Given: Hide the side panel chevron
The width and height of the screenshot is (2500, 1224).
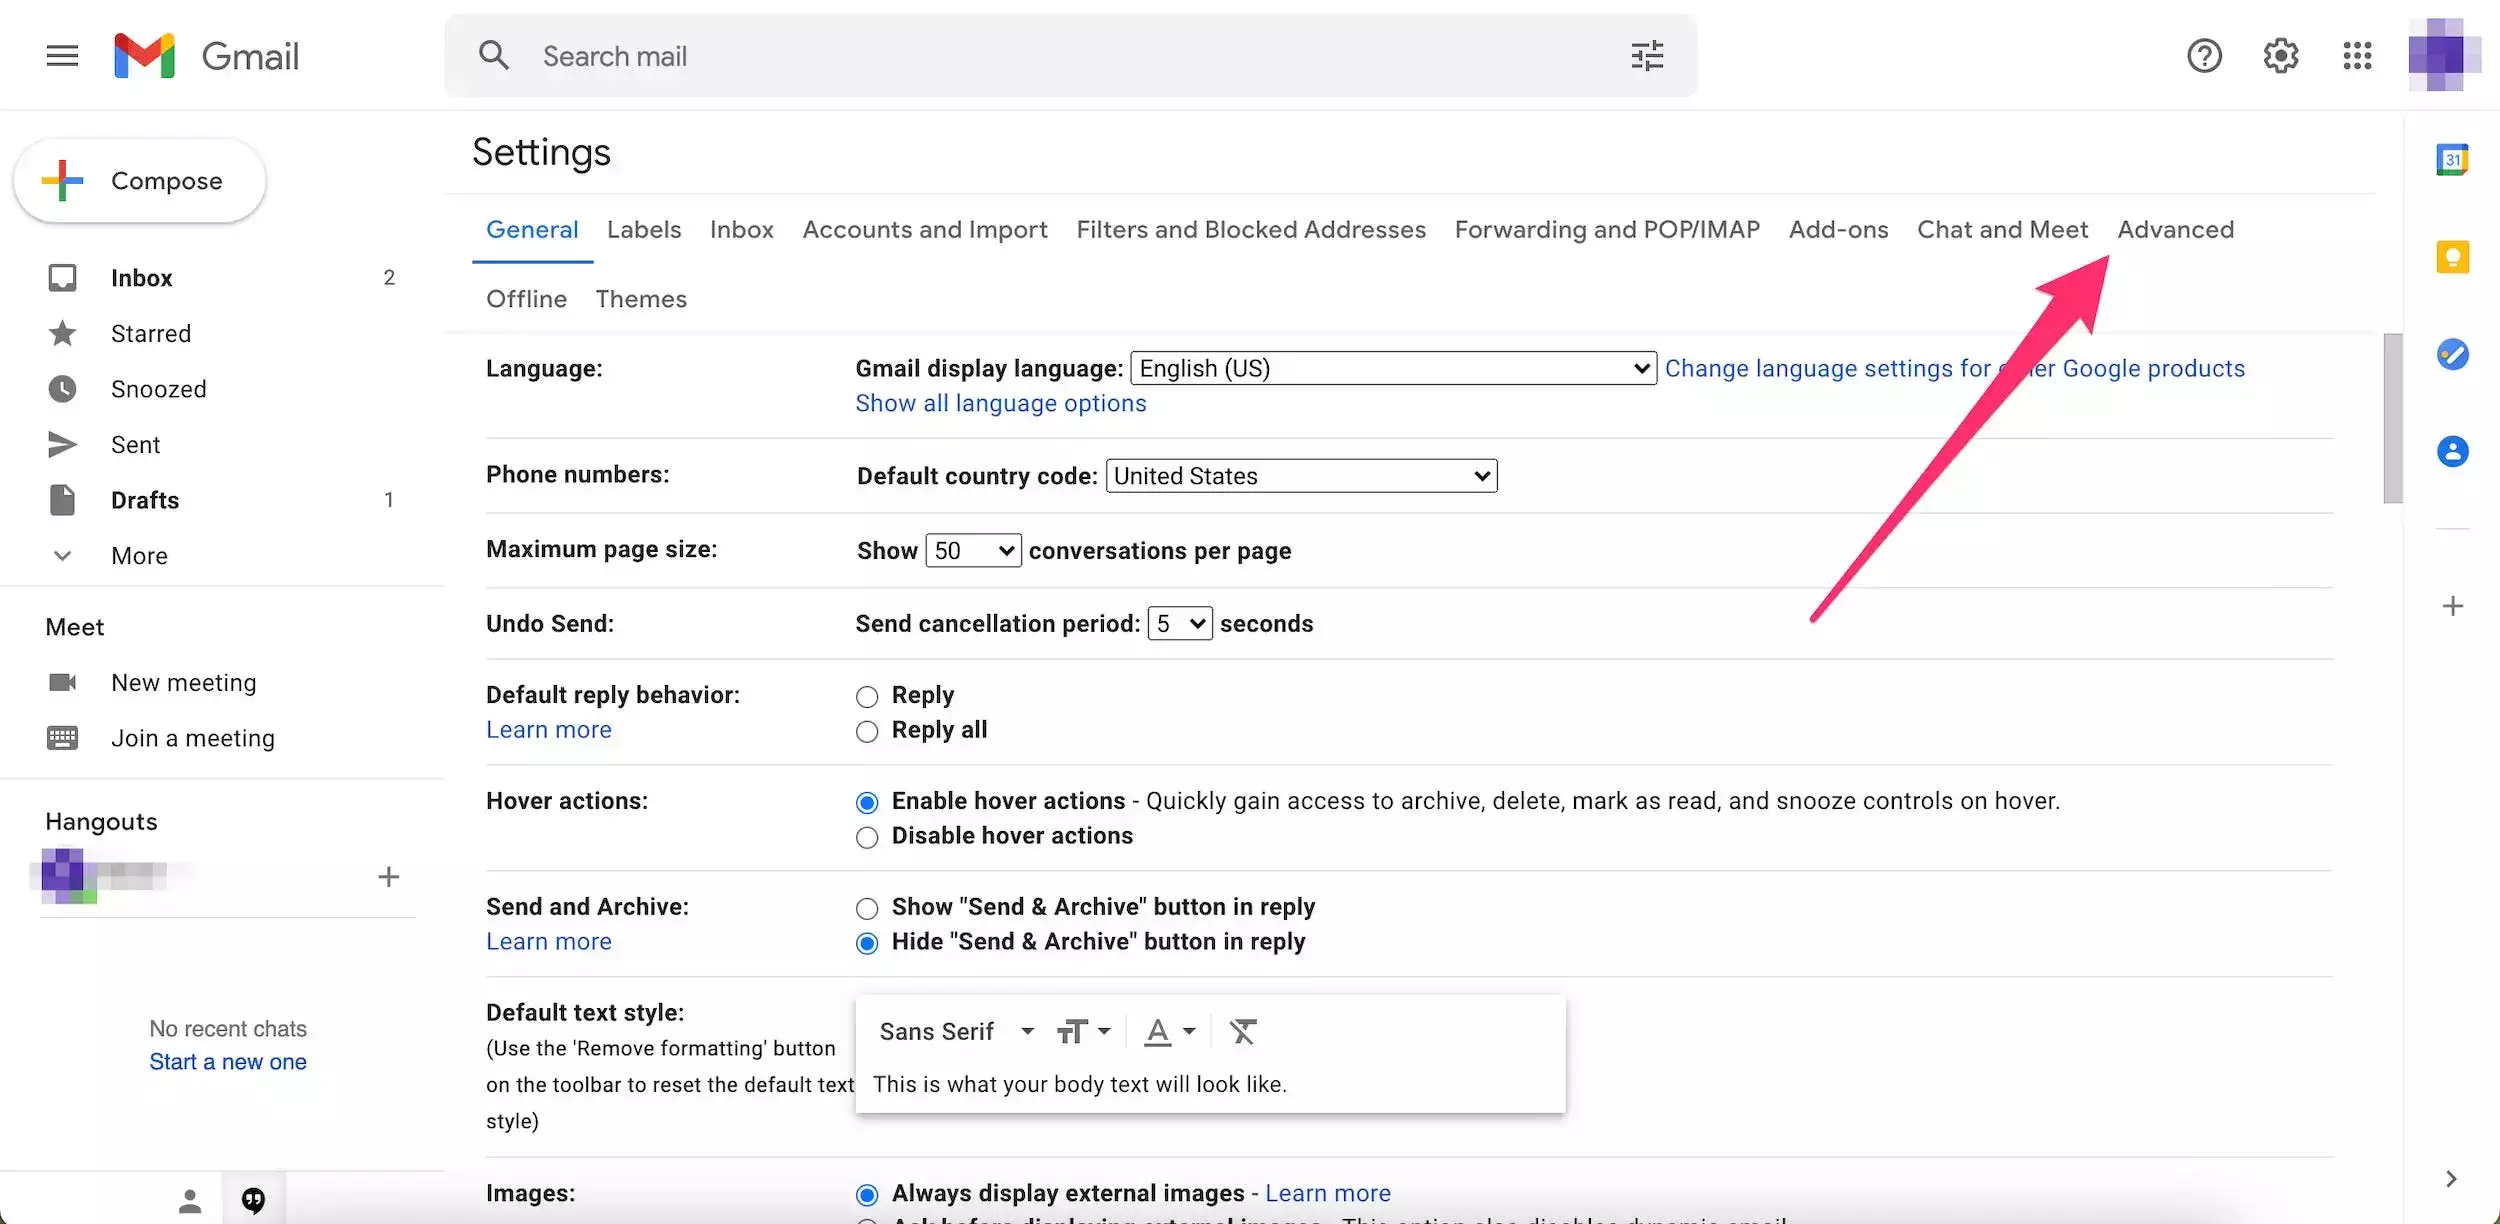Looking at the screenshot, I should tap(2451, 1179).
